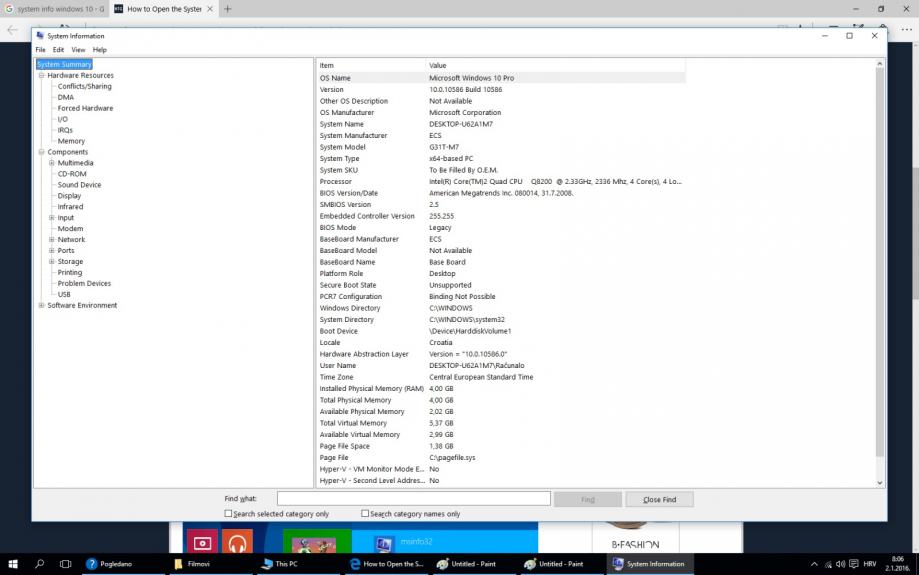
Task: Select DMA tree item
Action: 66,97
